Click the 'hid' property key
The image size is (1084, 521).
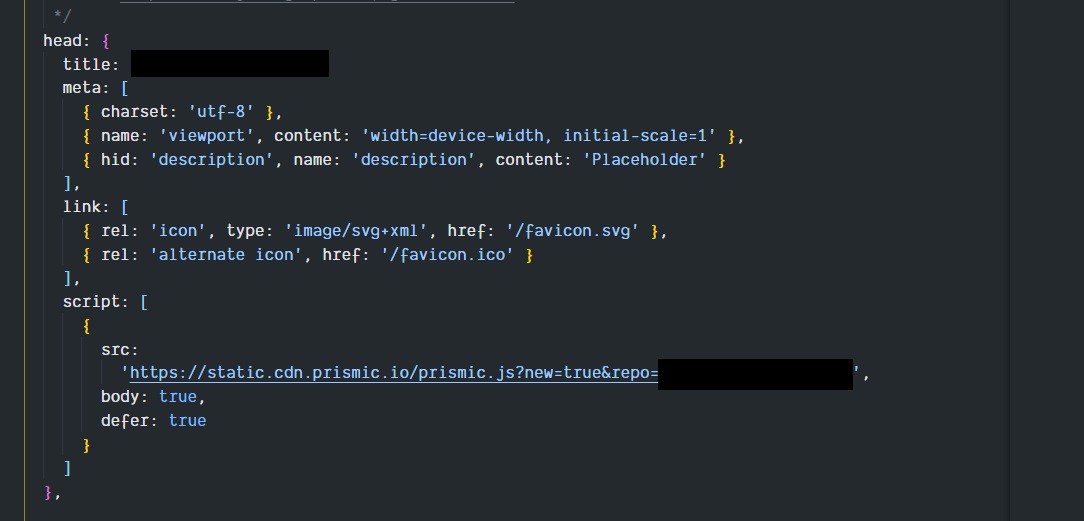(x=115, y=160)
